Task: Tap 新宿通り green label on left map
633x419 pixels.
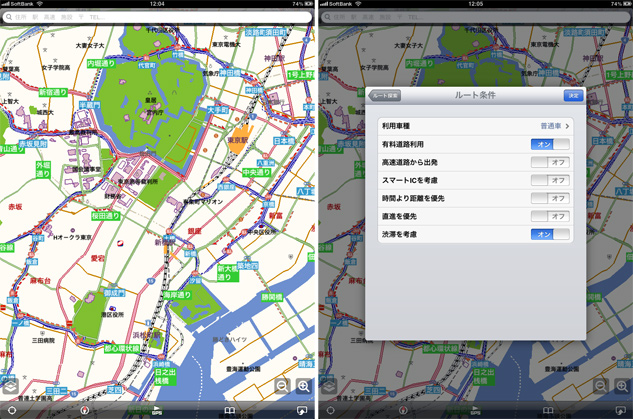Action: (53, 92)
